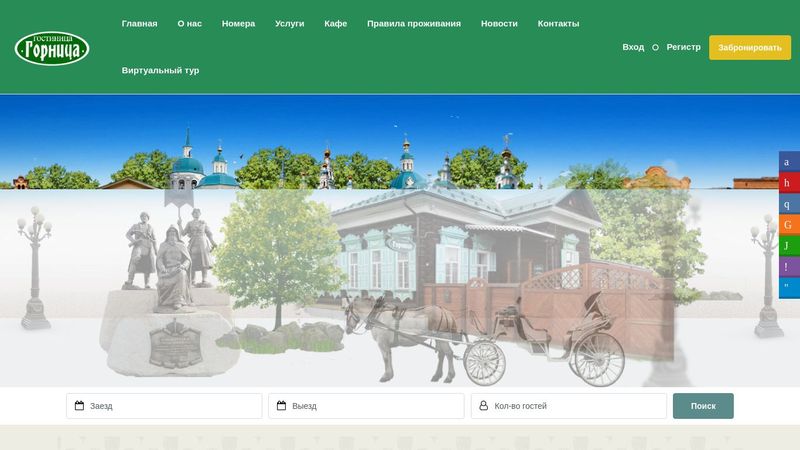Viewport: 800px width, 450px height.
Task: Click the purple '!' sidebar icon
Action: (788, 267)
